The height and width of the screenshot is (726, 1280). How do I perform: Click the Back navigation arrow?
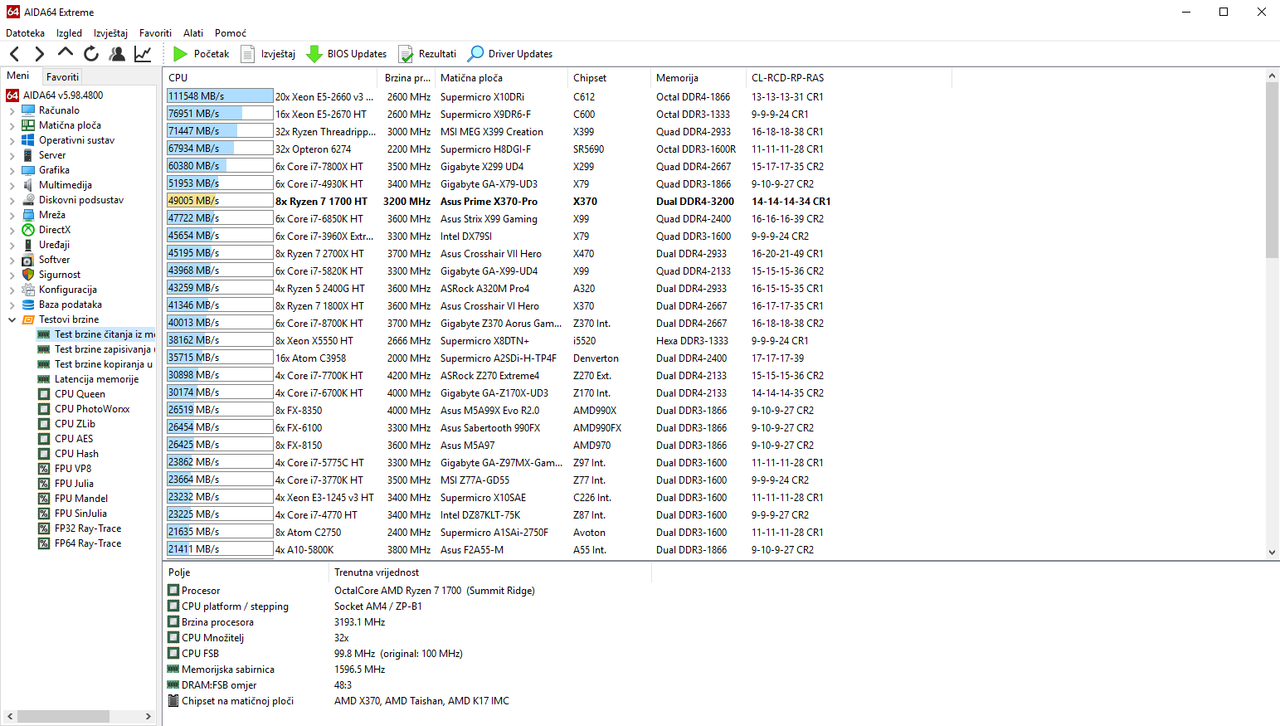tap(14, 54)
